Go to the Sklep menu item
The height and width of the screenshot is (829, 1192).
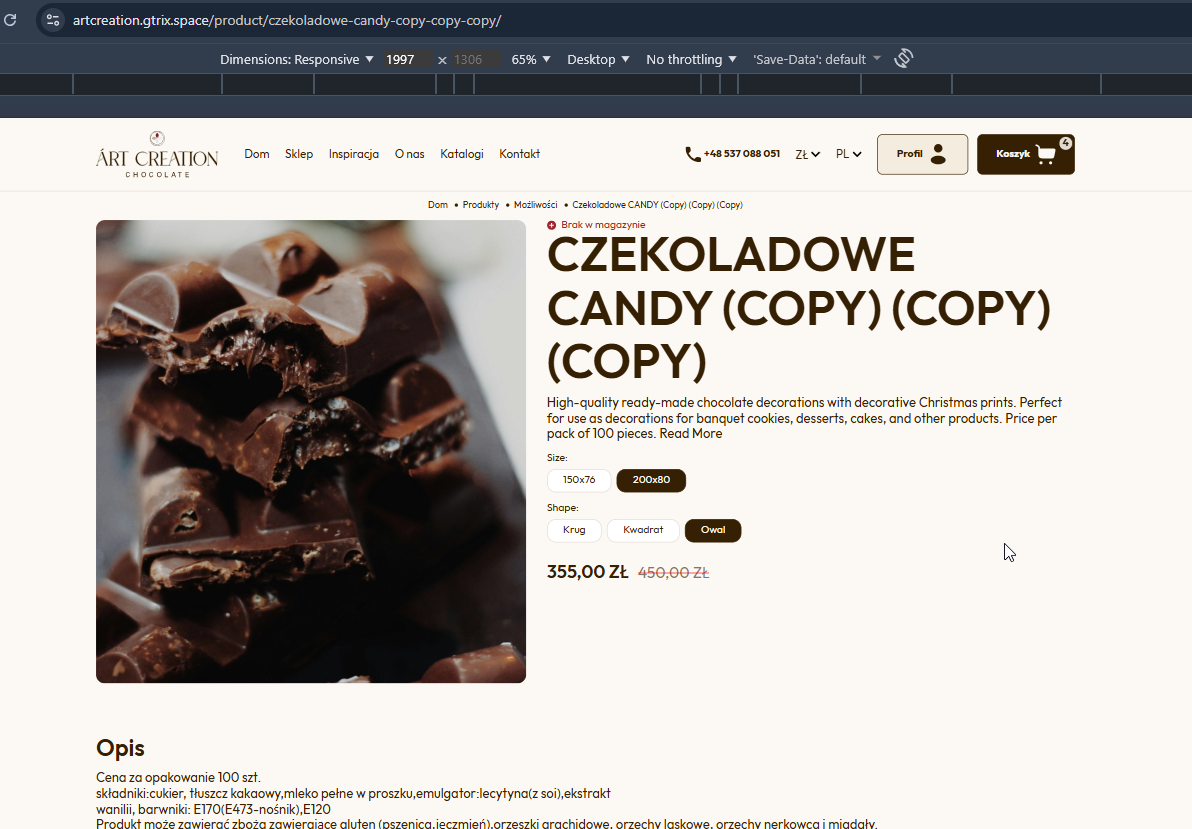299,154
